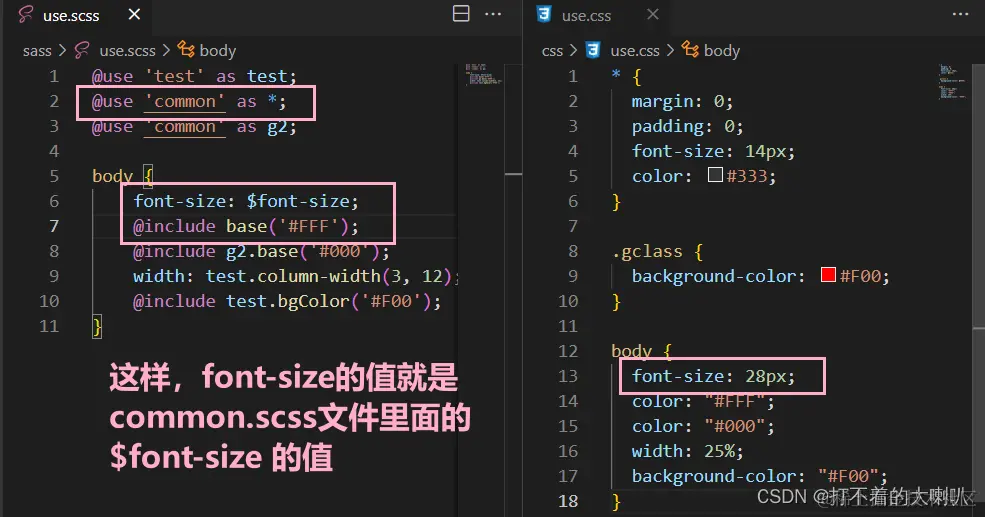Image resolution: width=985 pixels, height=517 pixels.
Task: Close the use.scss tab
Action: tap(134, 14)
